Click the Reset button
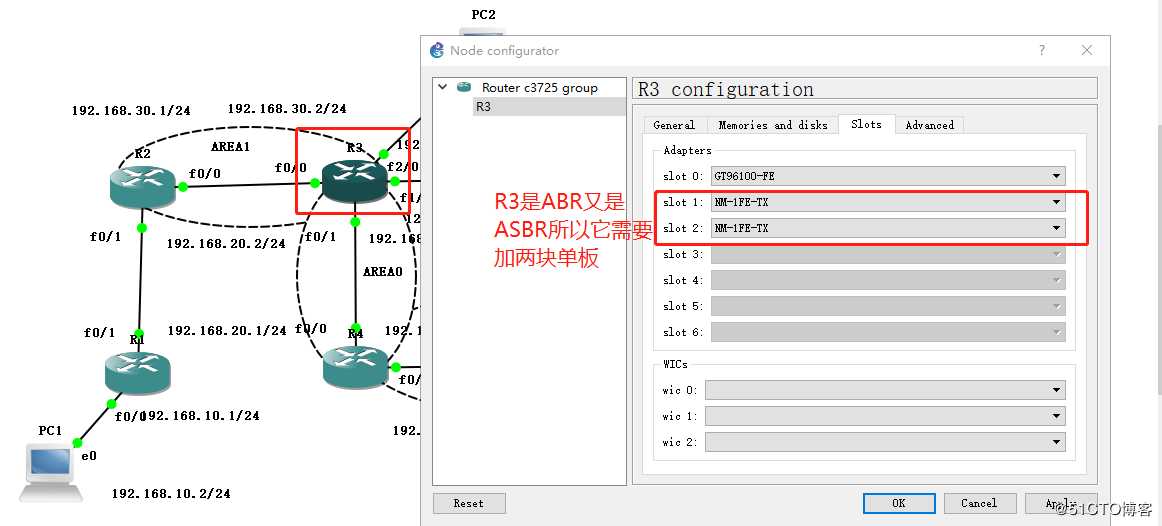1162x526 pixels. click(x=468, y=503)
